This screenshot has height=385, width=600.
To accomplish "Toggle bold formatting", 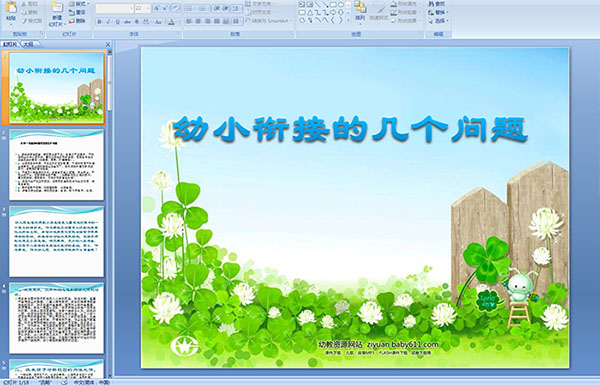I will [x=99, y=22].
